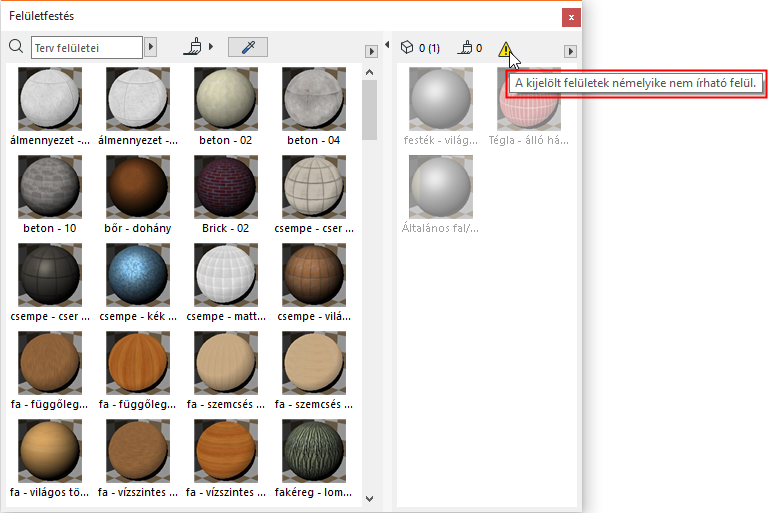Close the Felületfestés dialog
The width and height of the screenshot is (769, 513).
pyautogui.click(x=570, y=17)
